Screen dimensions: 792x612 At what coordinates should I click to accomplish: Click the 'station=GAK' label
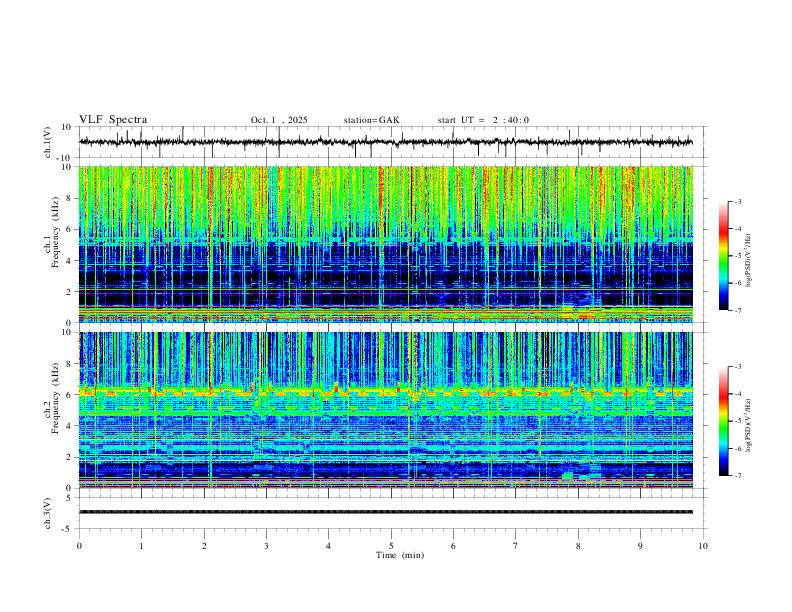[x=371, y=120]
